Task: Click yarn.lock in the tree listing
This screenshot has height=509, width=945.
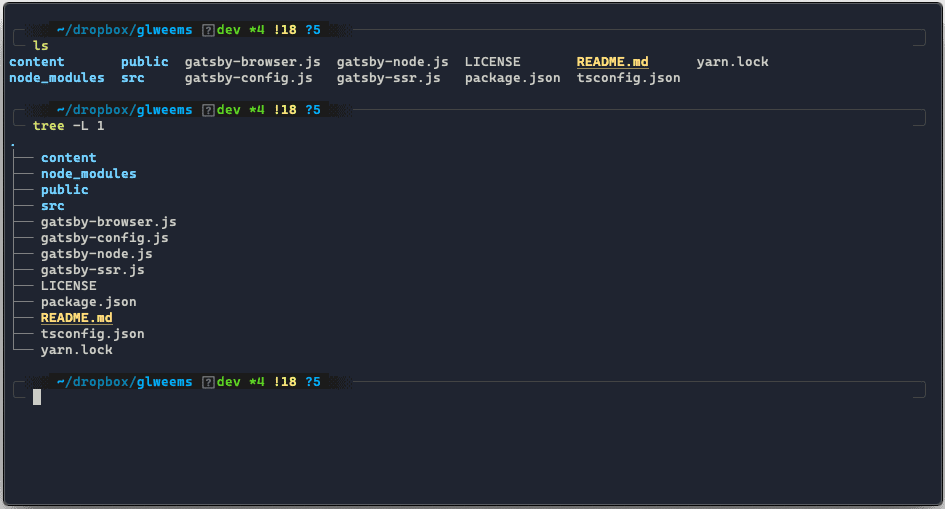Action: tap(76, 350)
